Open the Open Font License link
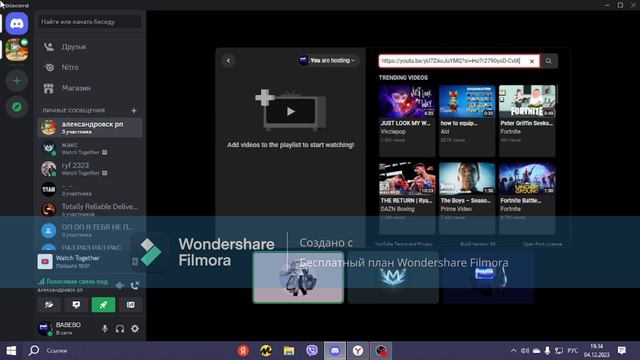 coord(542,244)
